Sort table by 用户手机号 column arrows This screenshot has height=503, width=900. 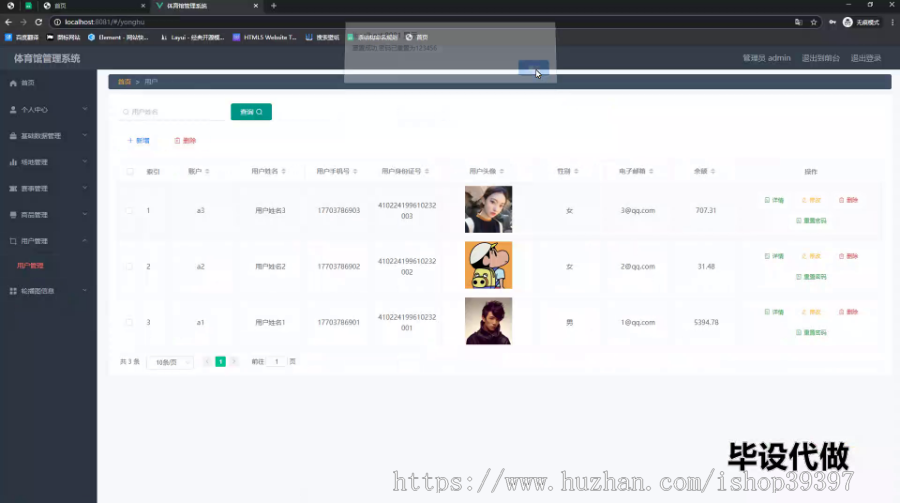pyautogui.click(x=355, y=171)
